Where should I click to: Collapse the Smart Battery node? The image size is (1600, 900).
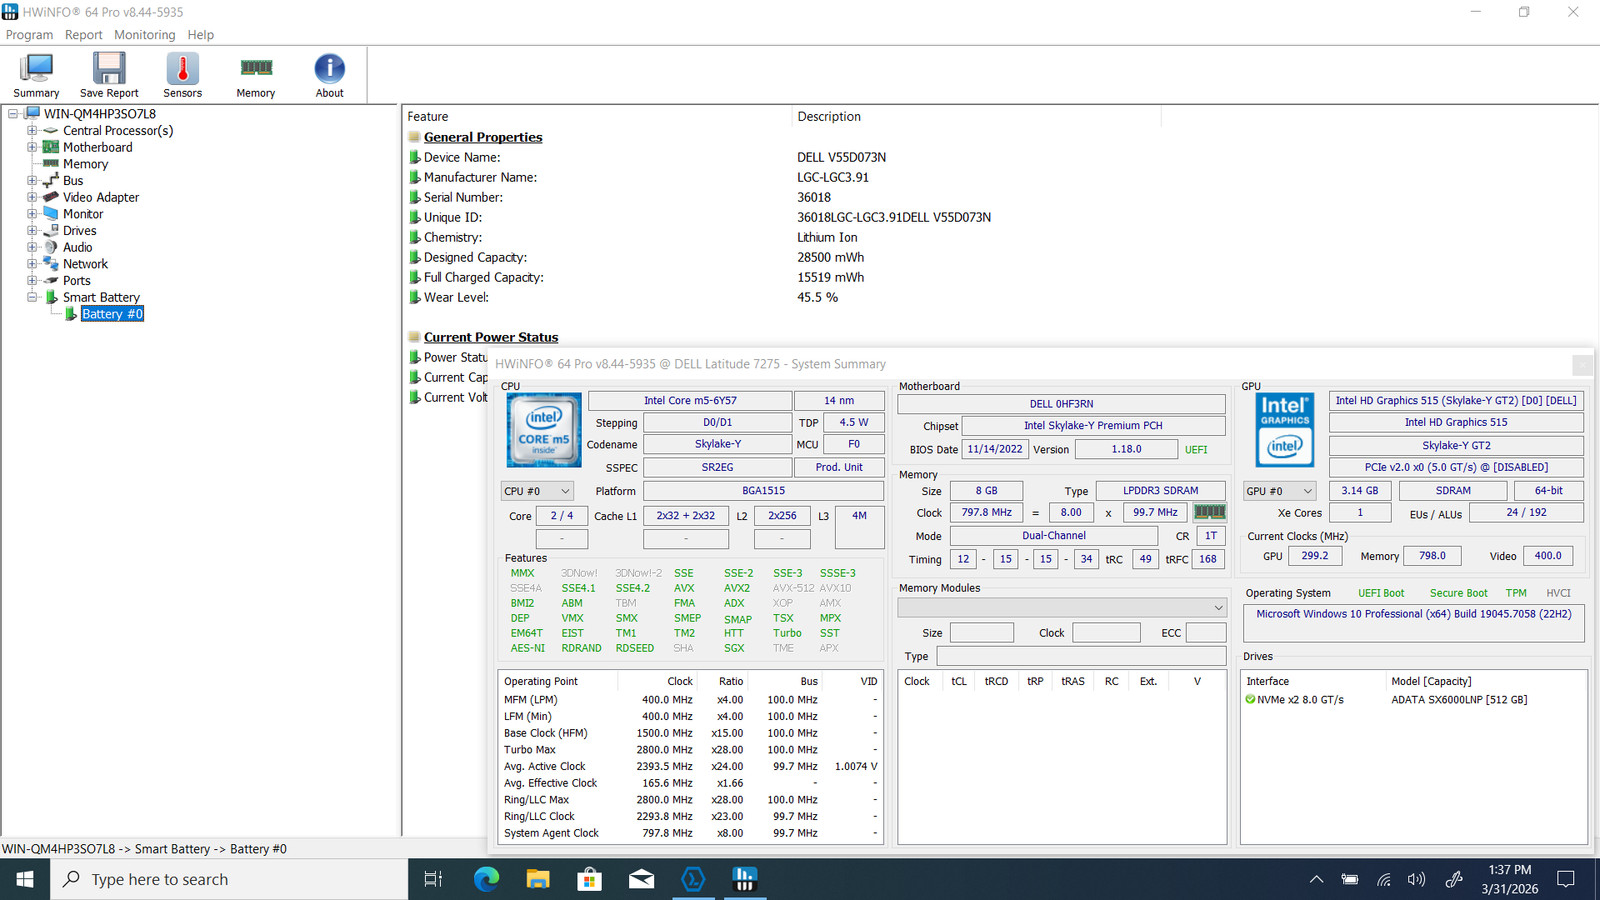pyautogui.click(x=32, y=297)
